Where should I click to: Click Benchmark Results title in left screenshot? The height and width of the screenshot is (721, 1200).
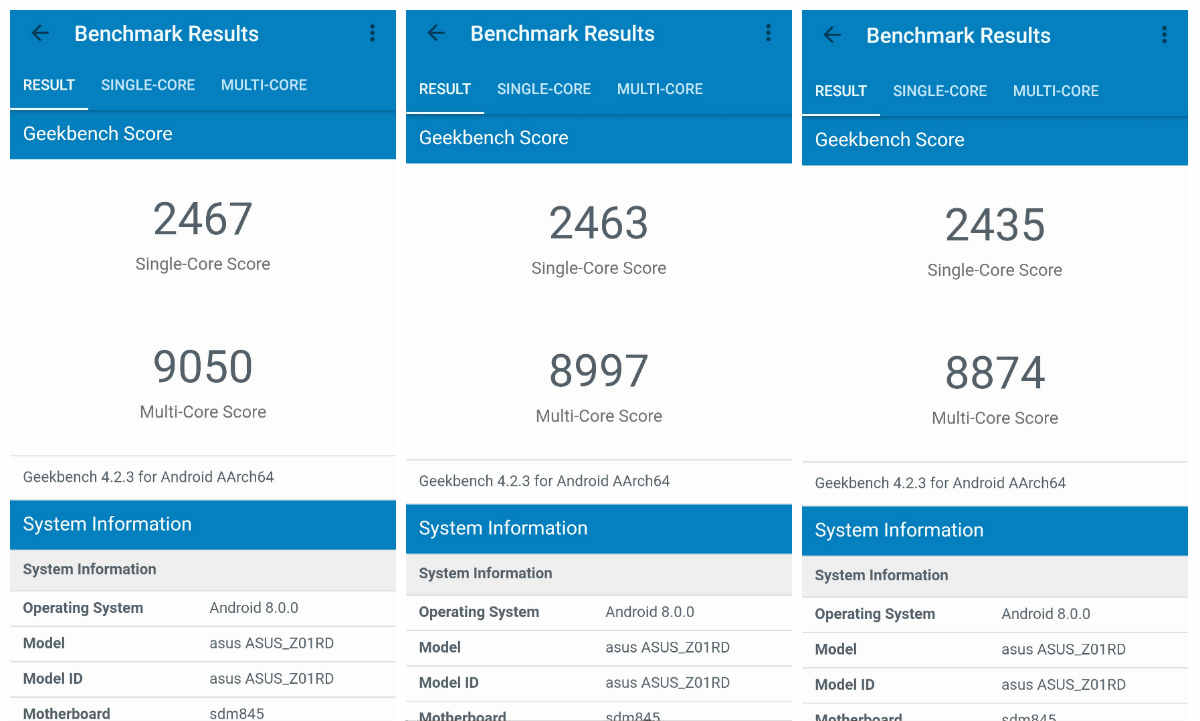point(167,33)
